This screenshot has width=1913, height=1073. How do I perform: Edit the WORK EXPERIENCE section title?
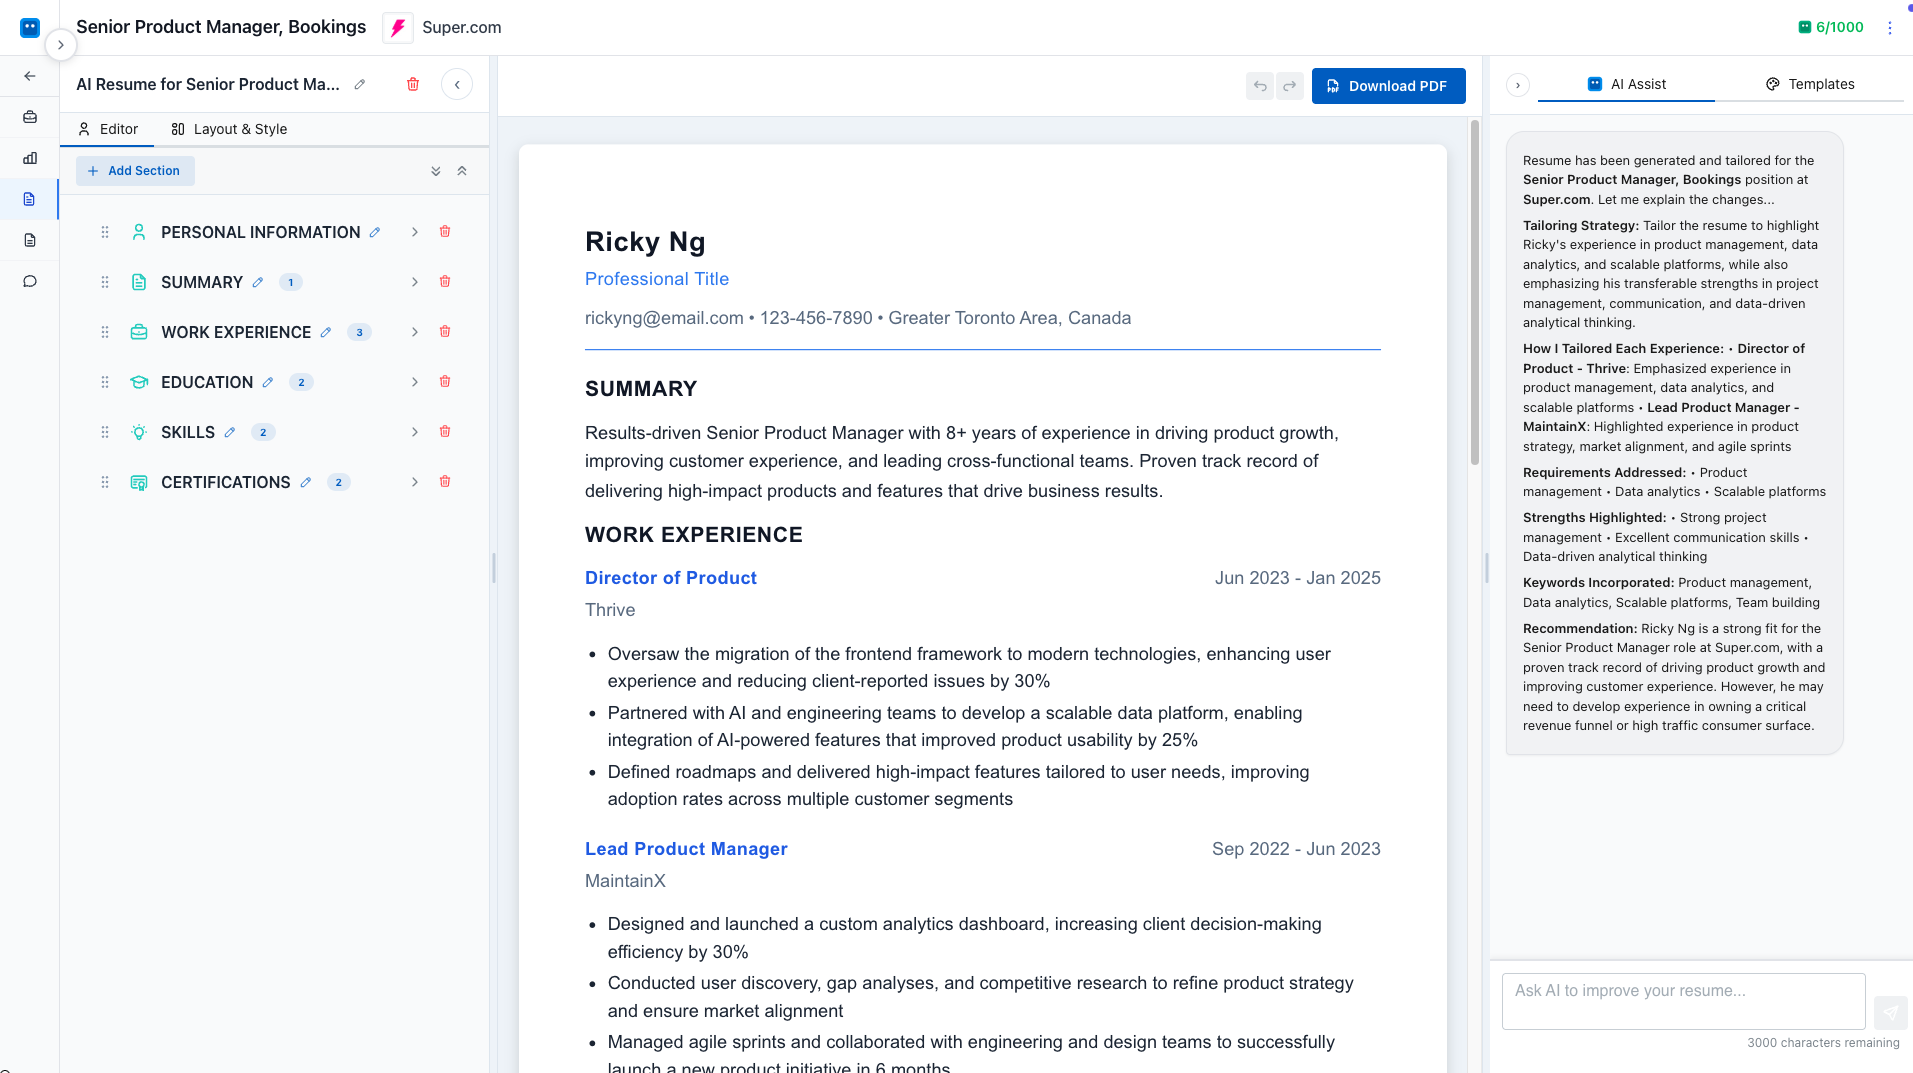coord(326,332)
